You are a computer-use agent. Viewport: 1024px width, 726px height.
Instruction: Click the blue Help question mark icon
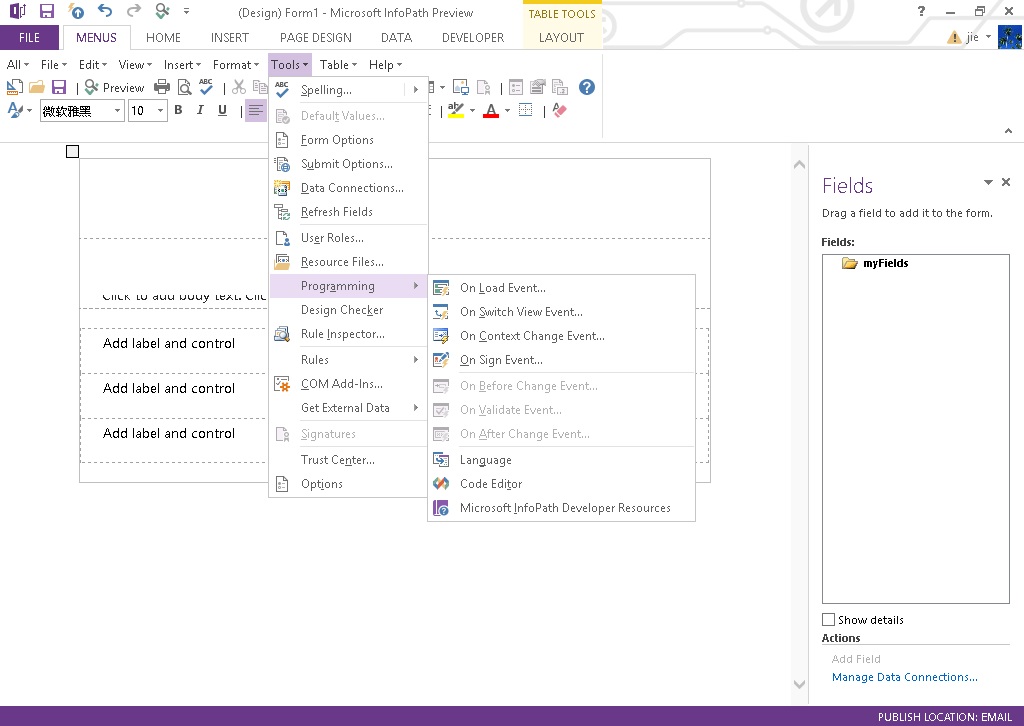click(587, 88)
